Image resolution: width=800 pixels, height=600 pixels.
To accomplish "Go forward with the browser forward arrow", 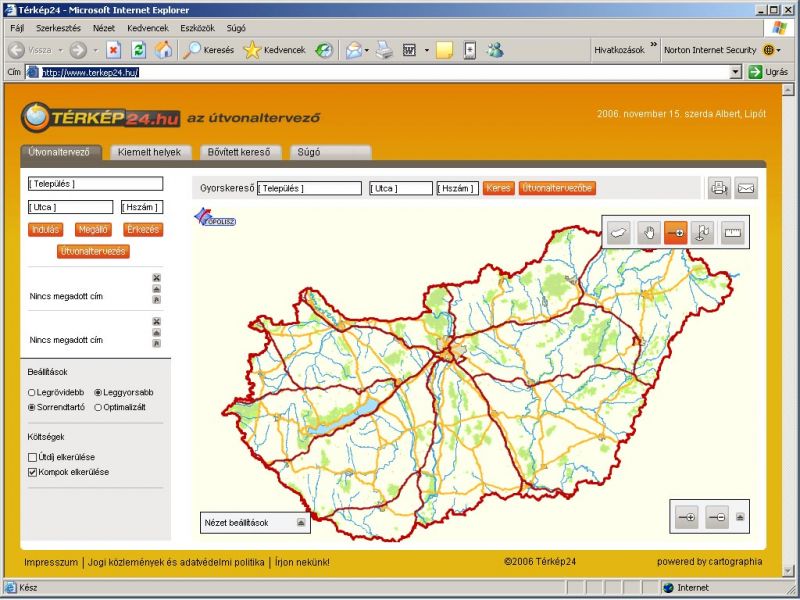I will coord(78,50).
